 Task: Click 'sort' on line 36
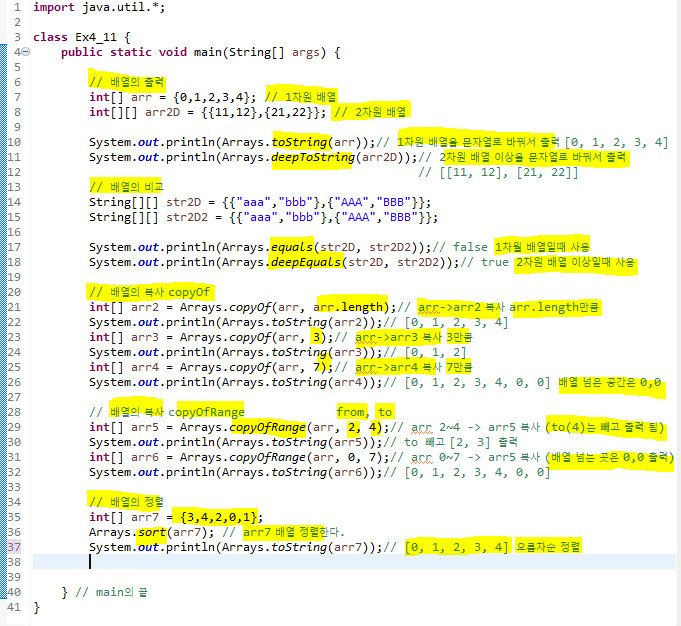[152, 532]
